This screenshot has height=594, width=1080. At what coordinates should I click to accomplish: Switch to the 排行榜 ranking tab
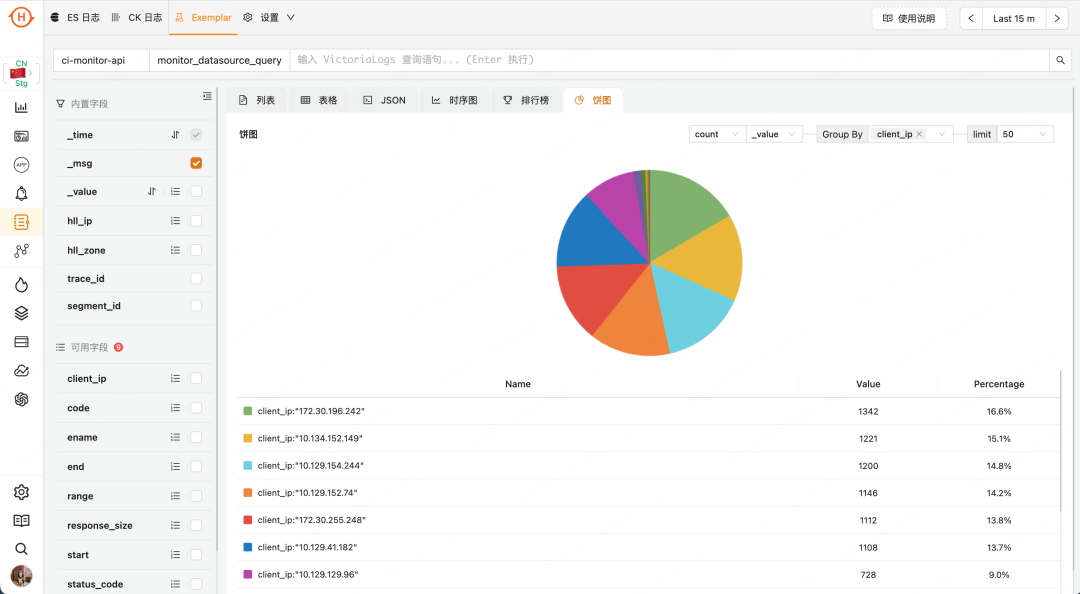coord(526,100)
